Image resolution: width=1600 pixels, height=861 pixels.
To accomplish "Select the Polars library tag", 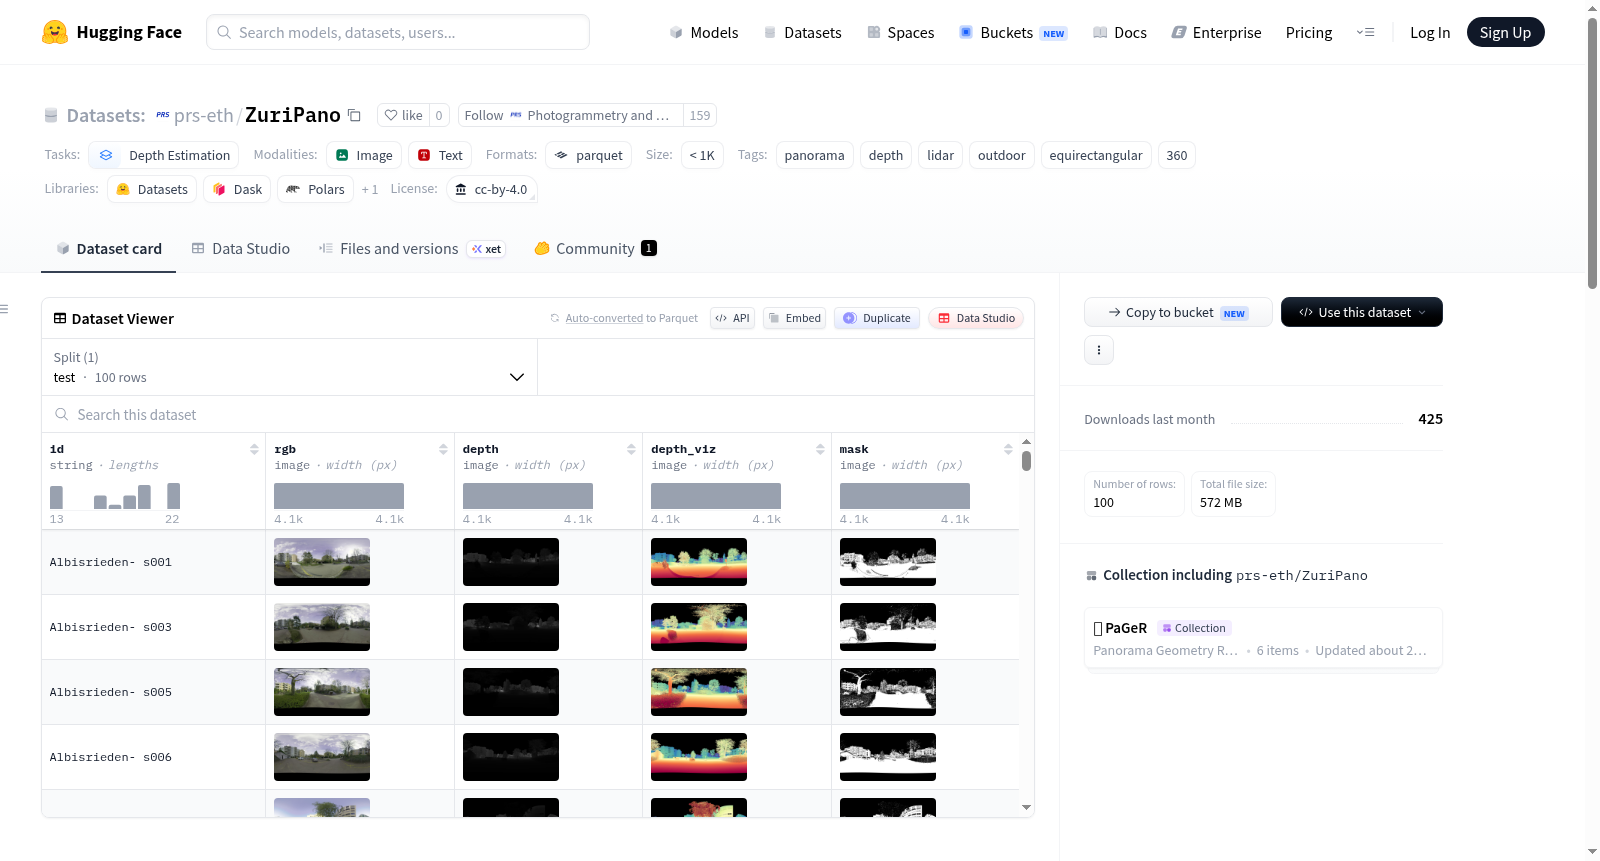I will tap(315, 189).
